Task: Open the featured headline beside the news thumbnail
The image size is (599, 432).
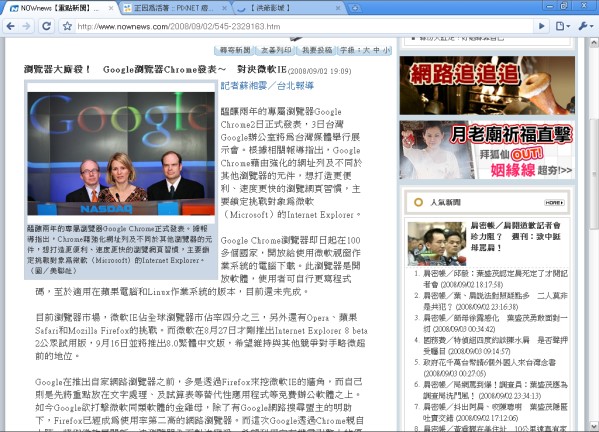Action: 516,236
